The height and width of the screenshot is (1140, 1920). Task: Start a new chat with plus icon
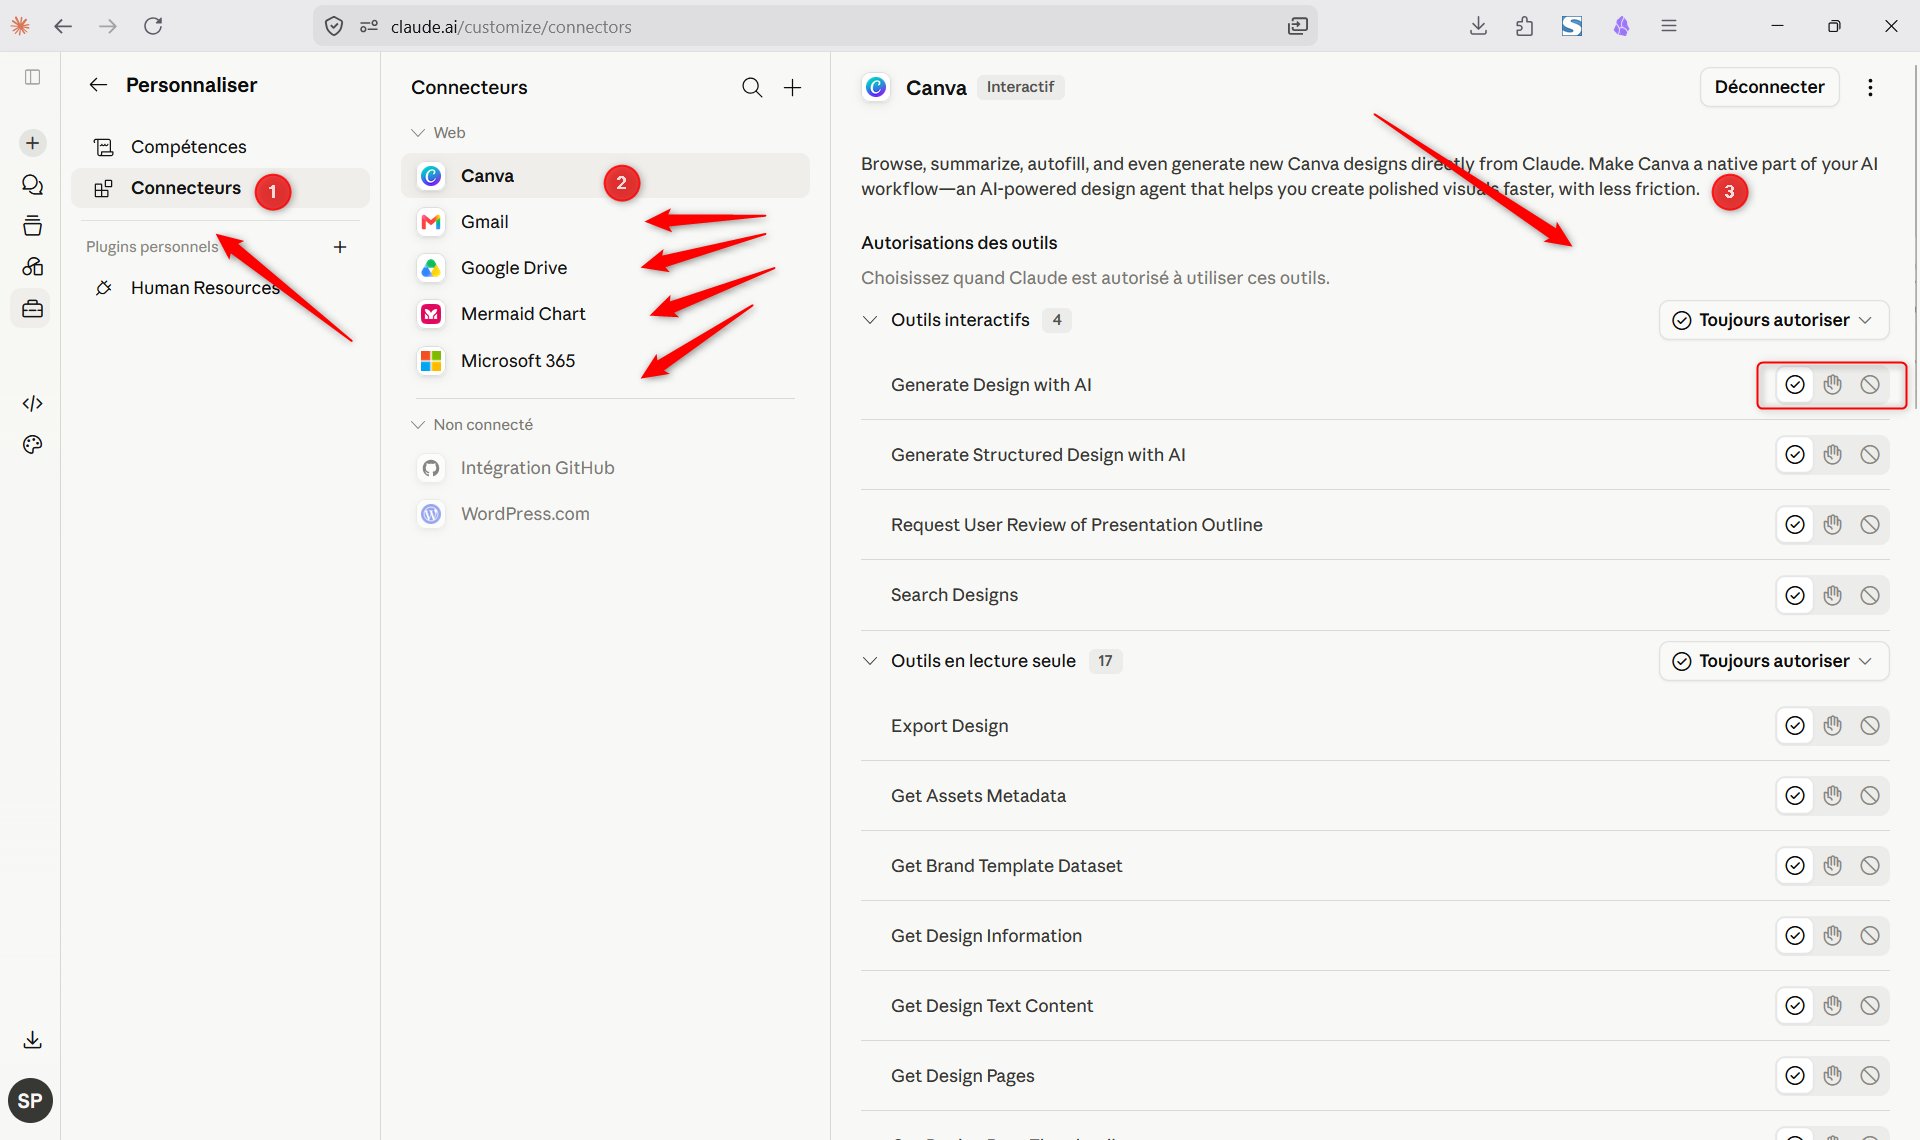[32, 143]
